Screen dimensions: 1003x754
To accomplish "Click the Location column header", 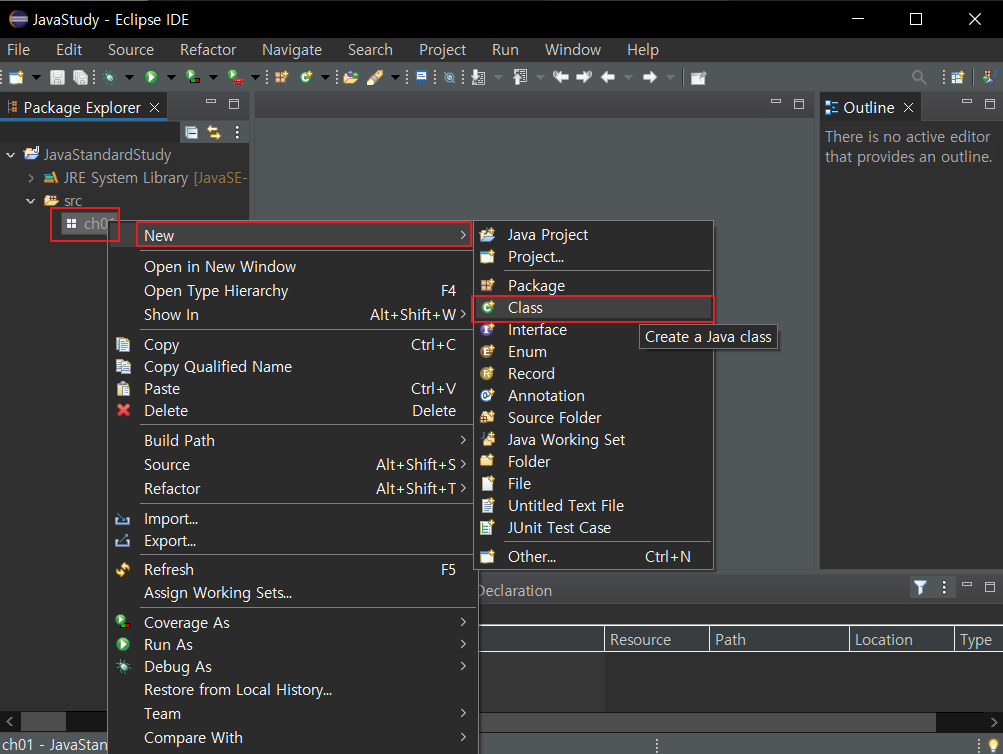I will tap(901, 640).
